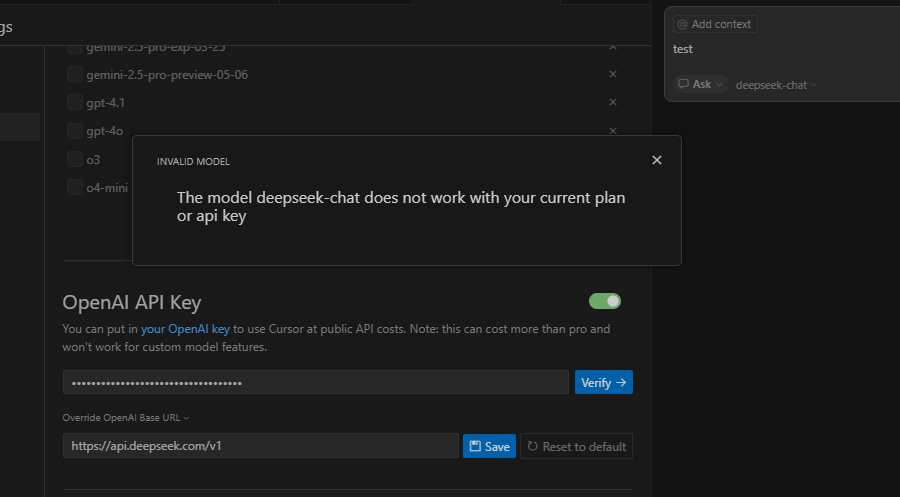Screen dimensions: 900x497
Task: Open the Ask mode dropdown
Action: (x=700, y=84)
